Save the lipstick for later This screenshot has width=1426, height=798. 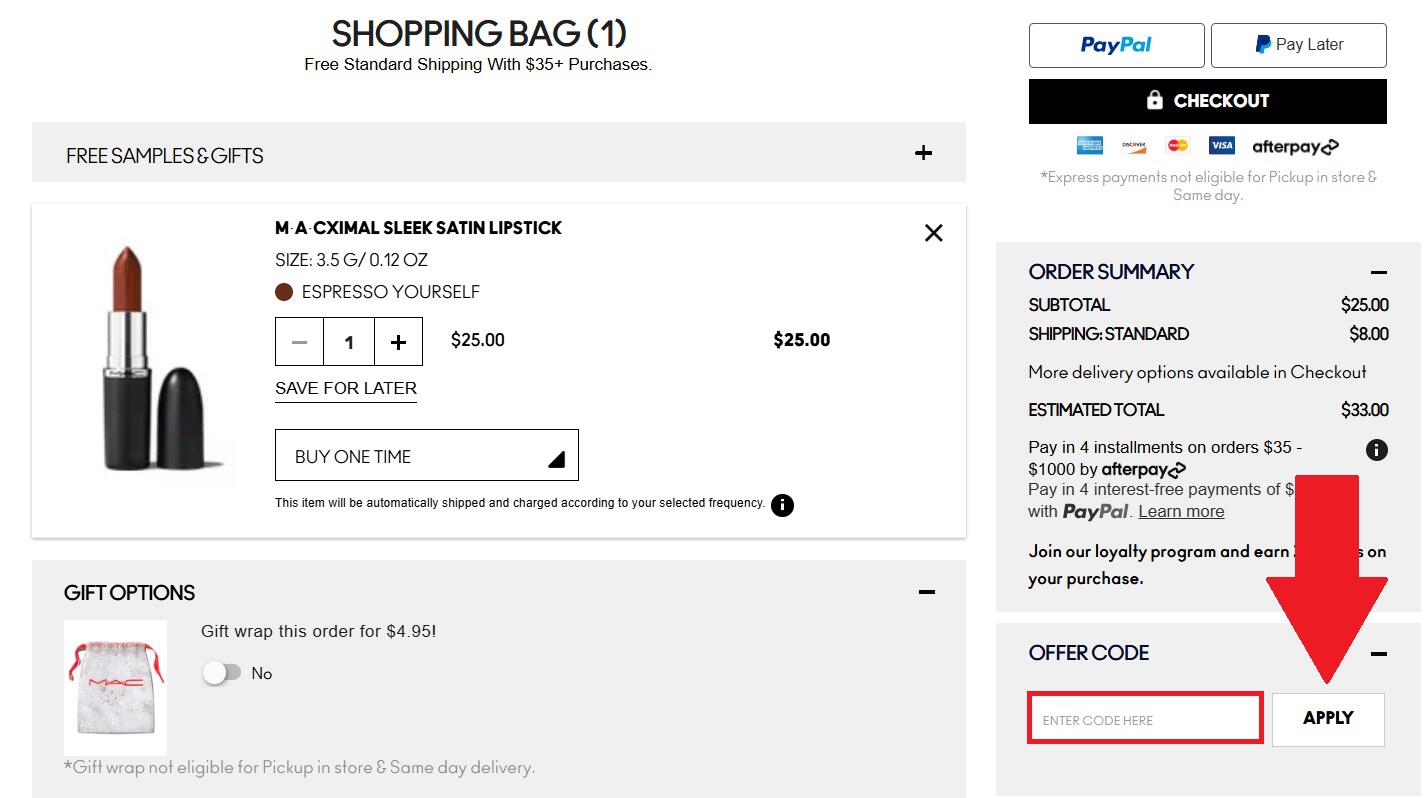point(345,388)
